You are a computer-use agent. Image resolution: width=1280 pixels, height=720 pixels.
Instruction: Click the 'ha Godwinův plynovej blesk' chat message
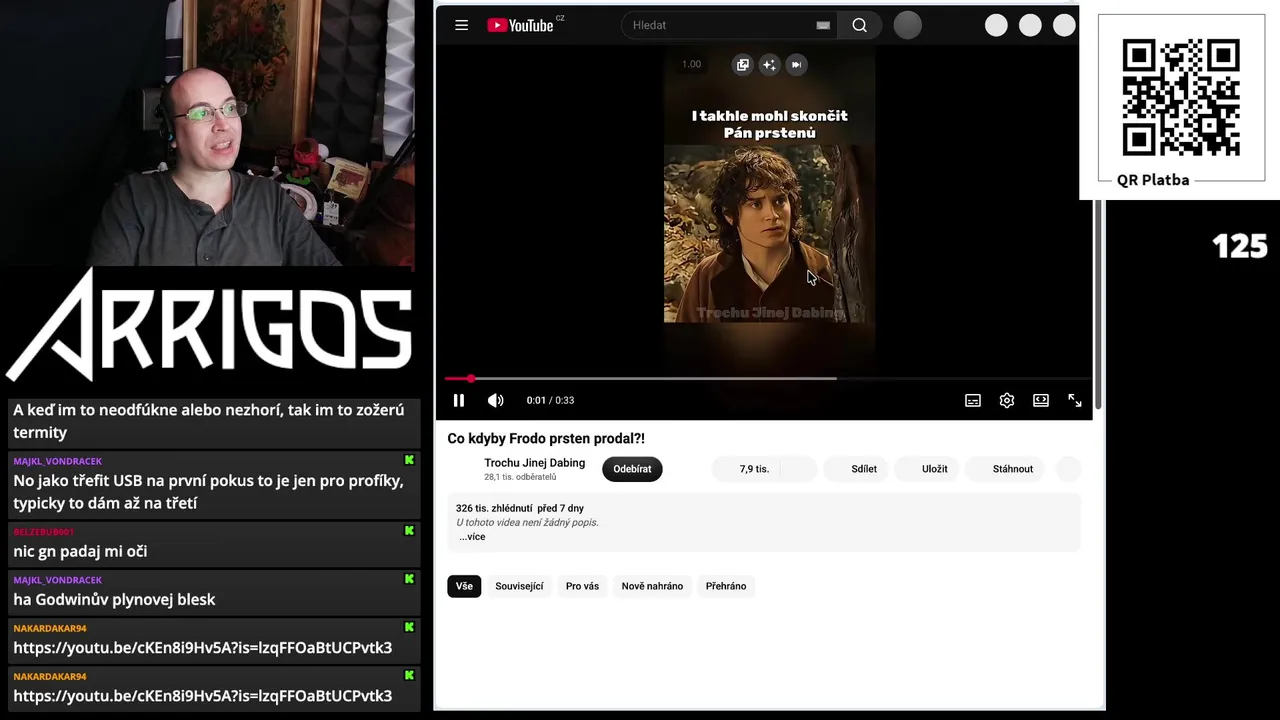(114, 600)
